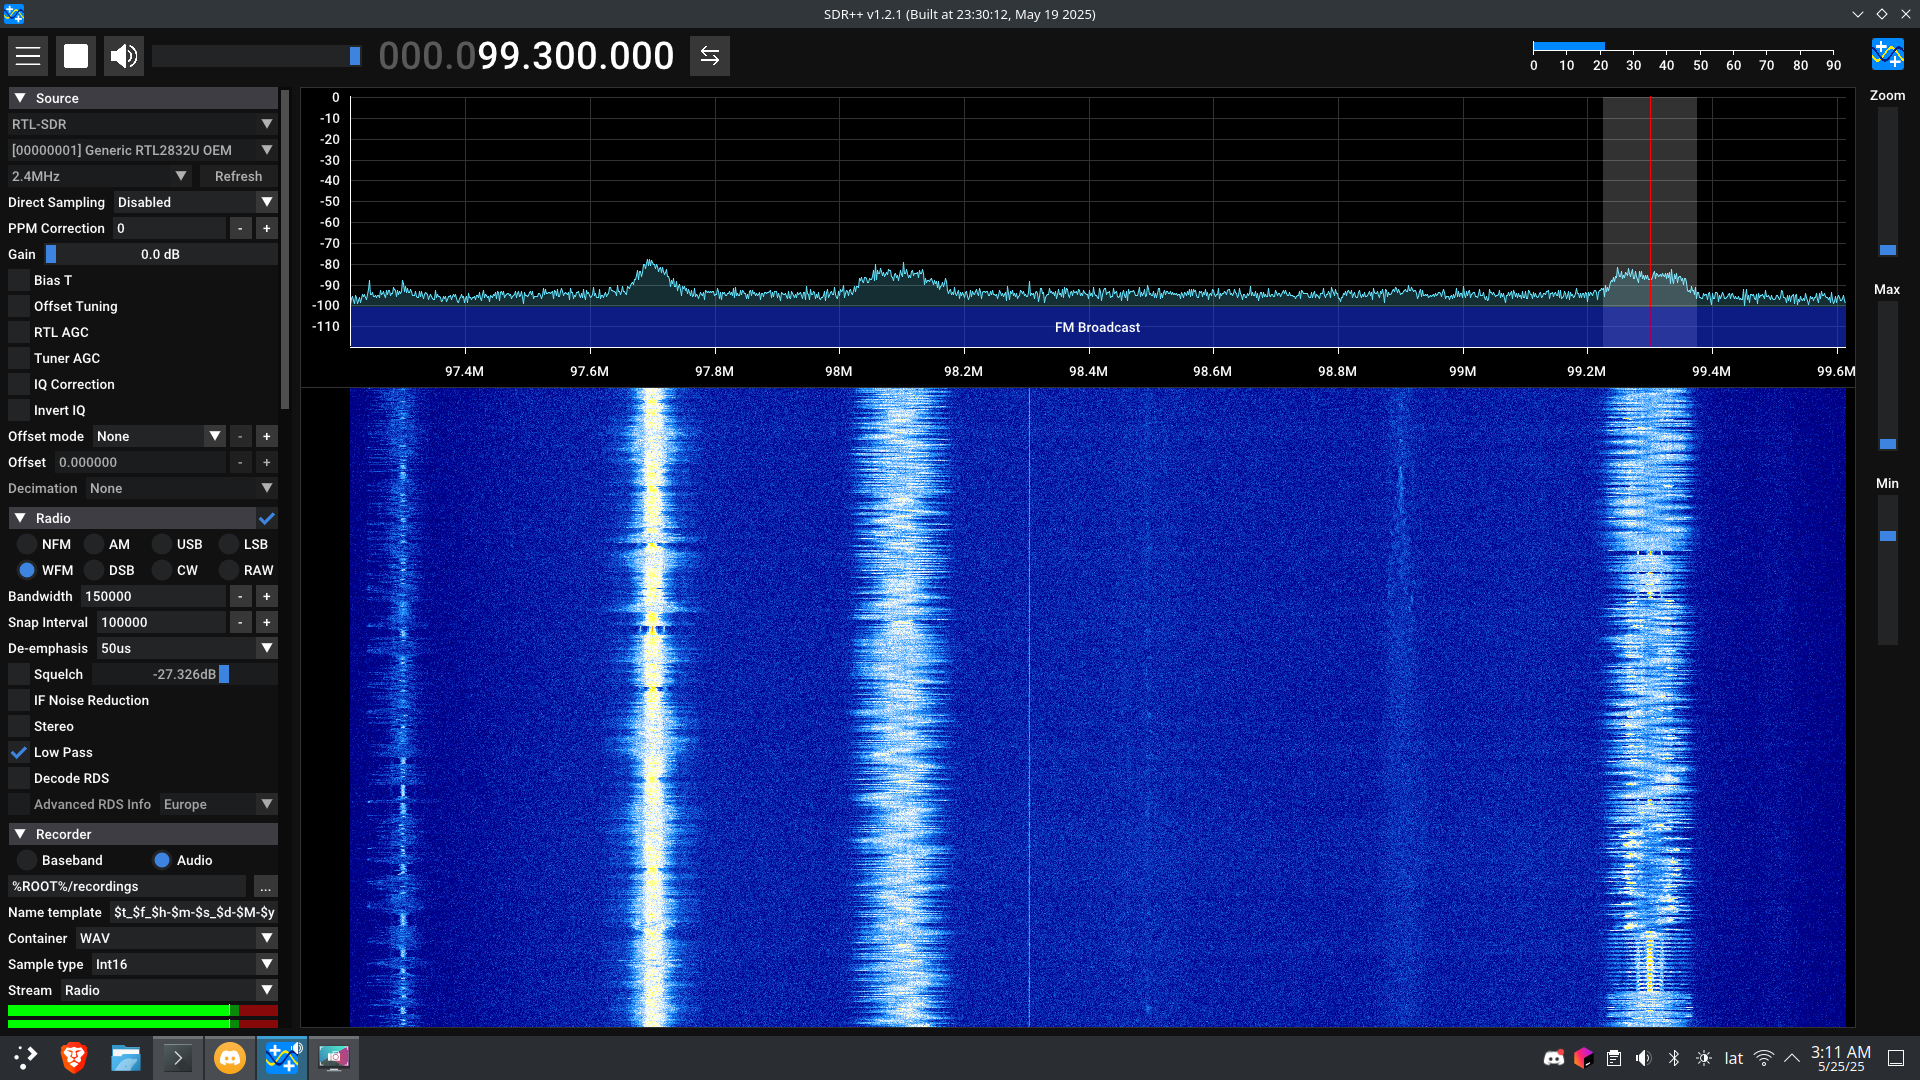
Task: Collapse the Recorder section
Action: pos(20,835)
